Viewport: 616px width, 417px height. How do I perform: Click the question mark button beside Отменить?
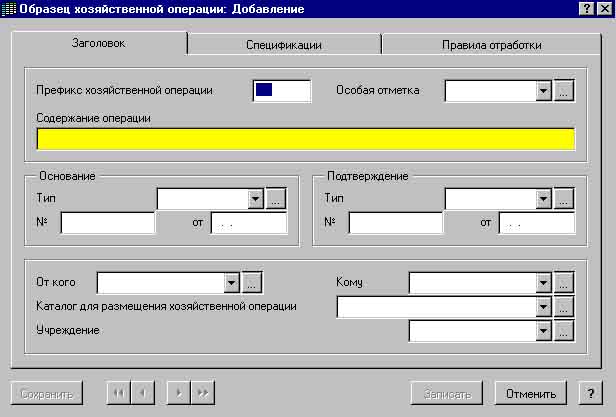coord(590,393)
